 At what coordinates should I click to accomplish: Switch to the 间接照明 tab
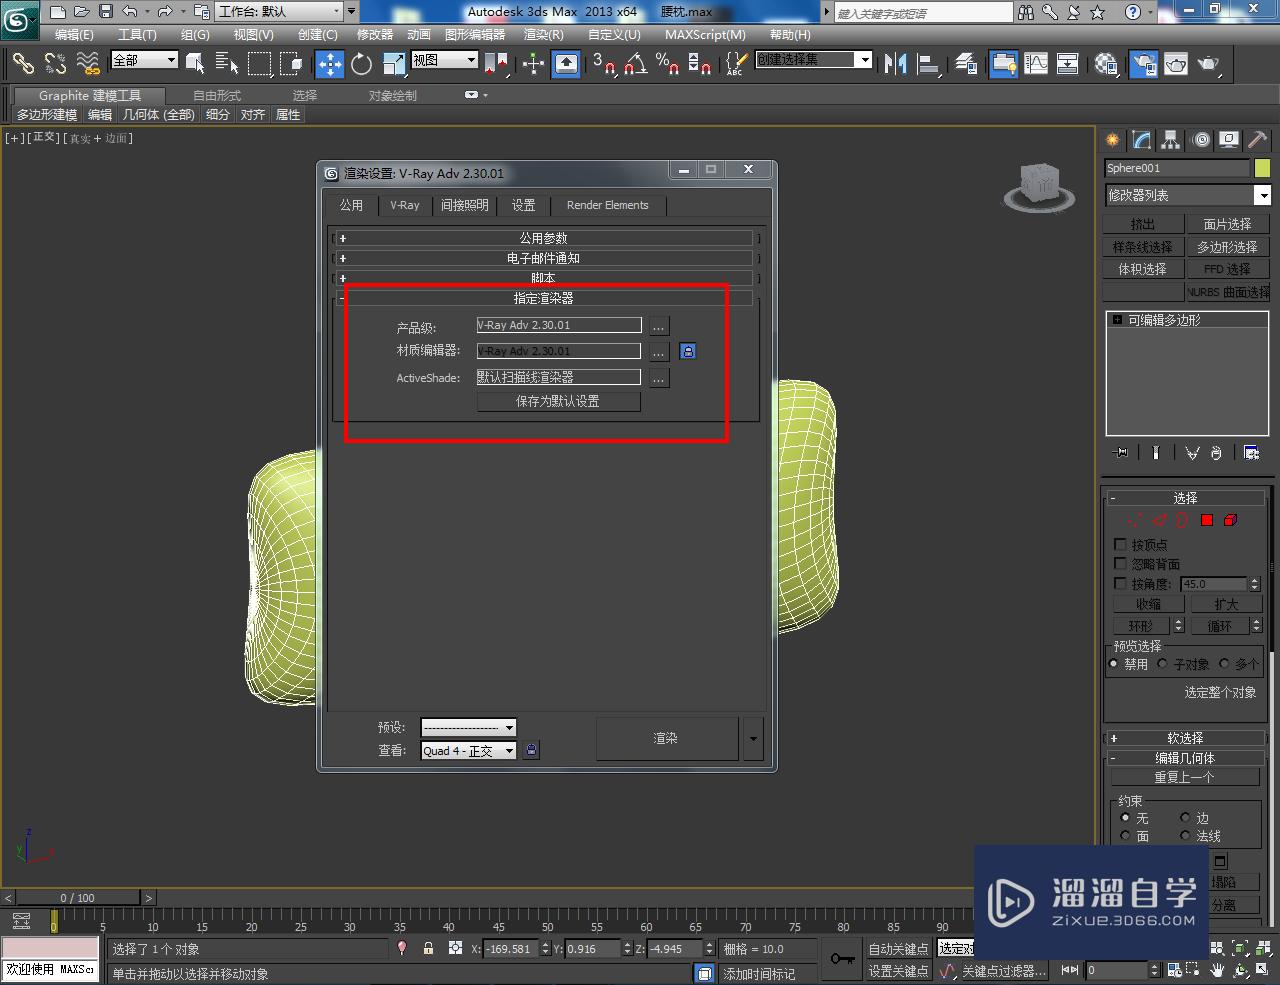tap(465, 205)
